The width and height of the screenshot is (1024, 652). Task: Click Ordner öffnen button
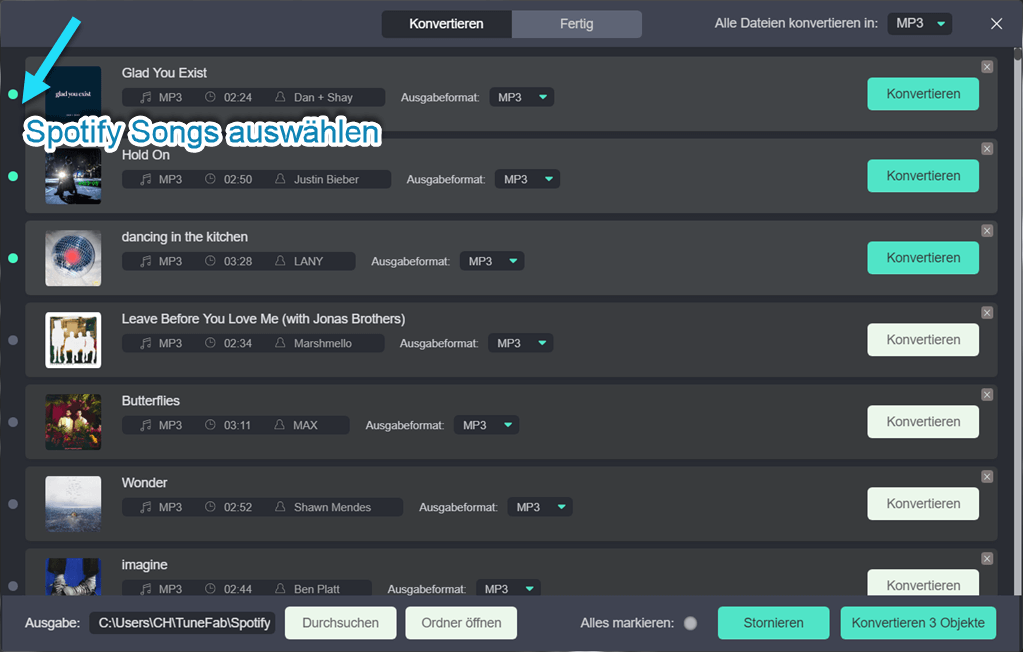(461, 623)
